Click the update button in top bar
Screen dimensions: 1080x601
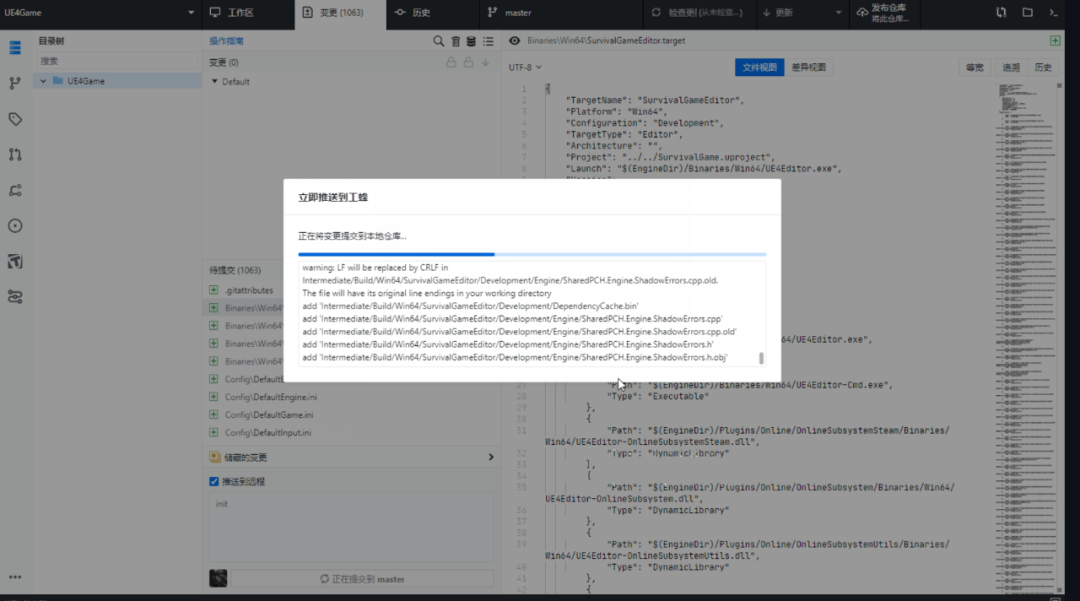[x=778, y=12]
